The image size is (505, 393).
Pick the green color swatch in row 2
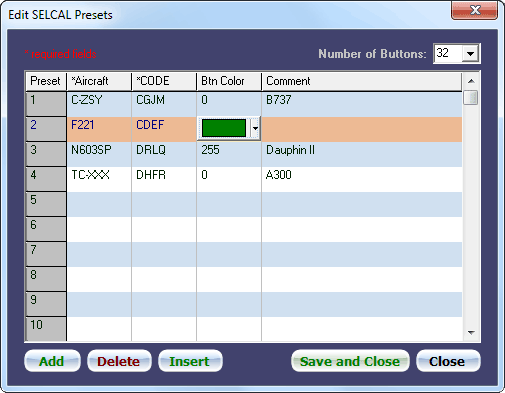[224, 128]
